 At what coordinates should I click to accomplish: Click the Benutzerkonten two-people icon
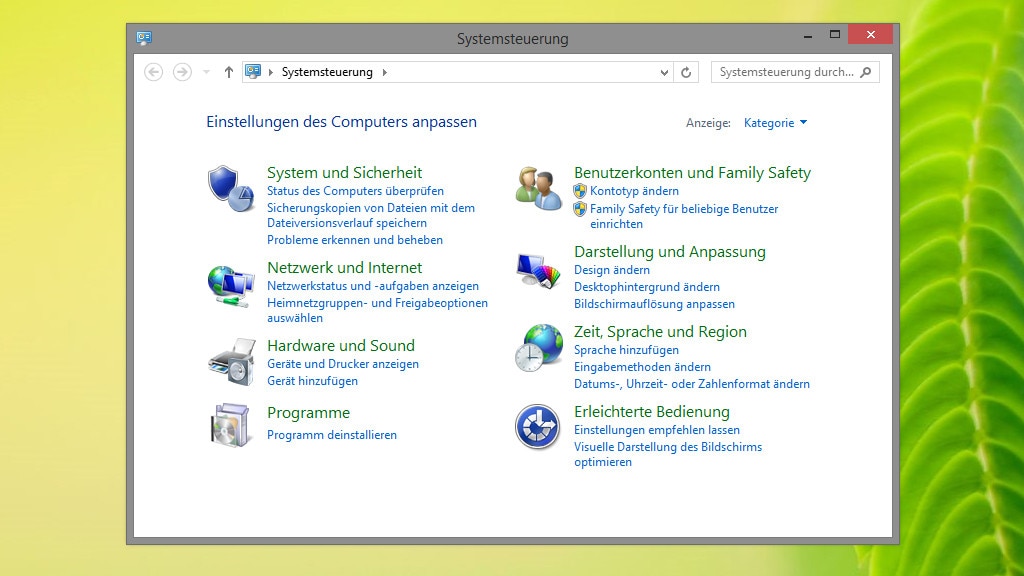coord(538,188)
